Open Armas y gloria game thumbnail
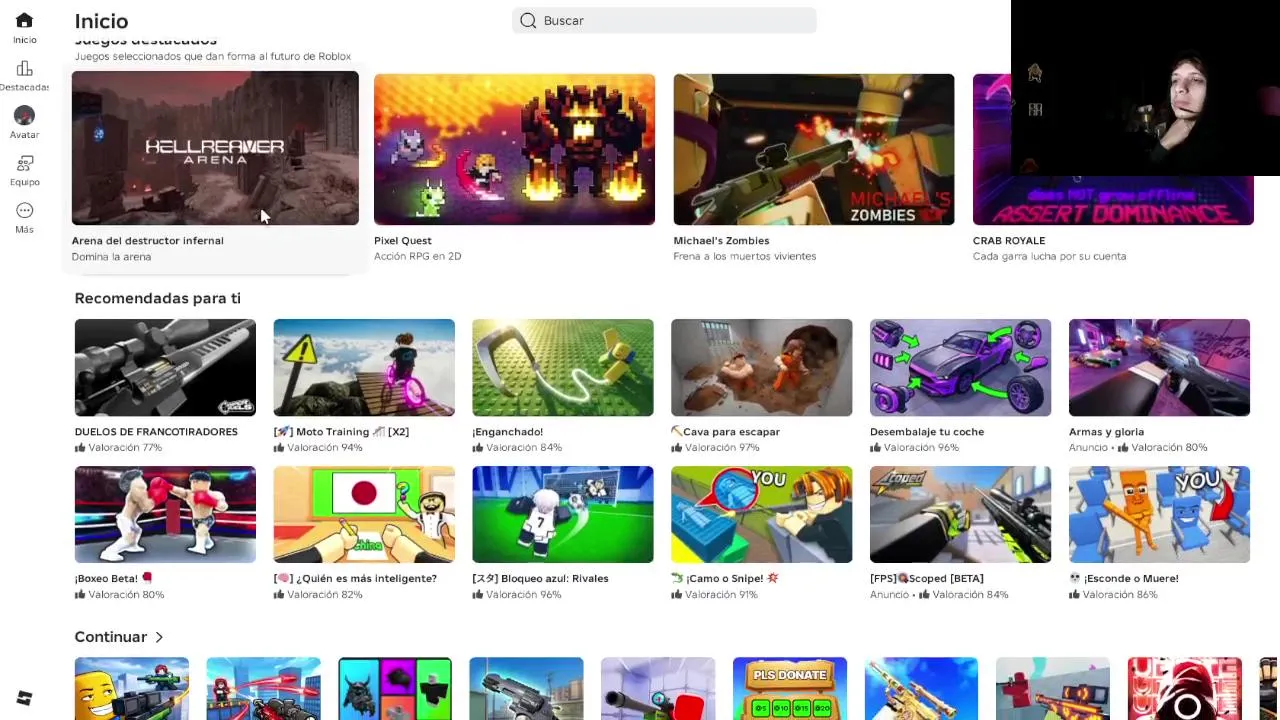 click(x=1159, y=367)
